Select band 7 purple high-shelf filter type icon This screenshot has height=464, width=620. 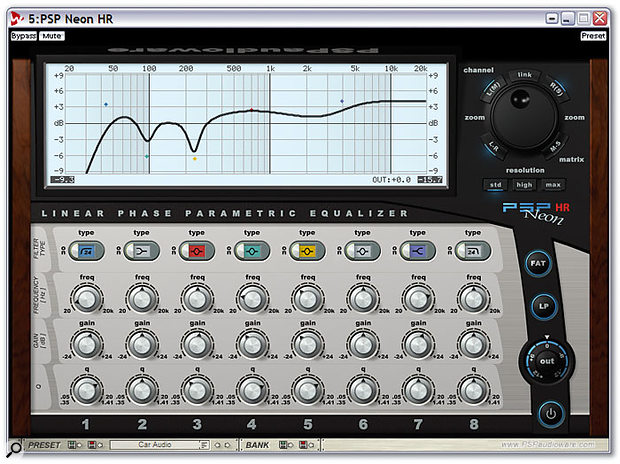pyautogui.click(x=418, y=251)
